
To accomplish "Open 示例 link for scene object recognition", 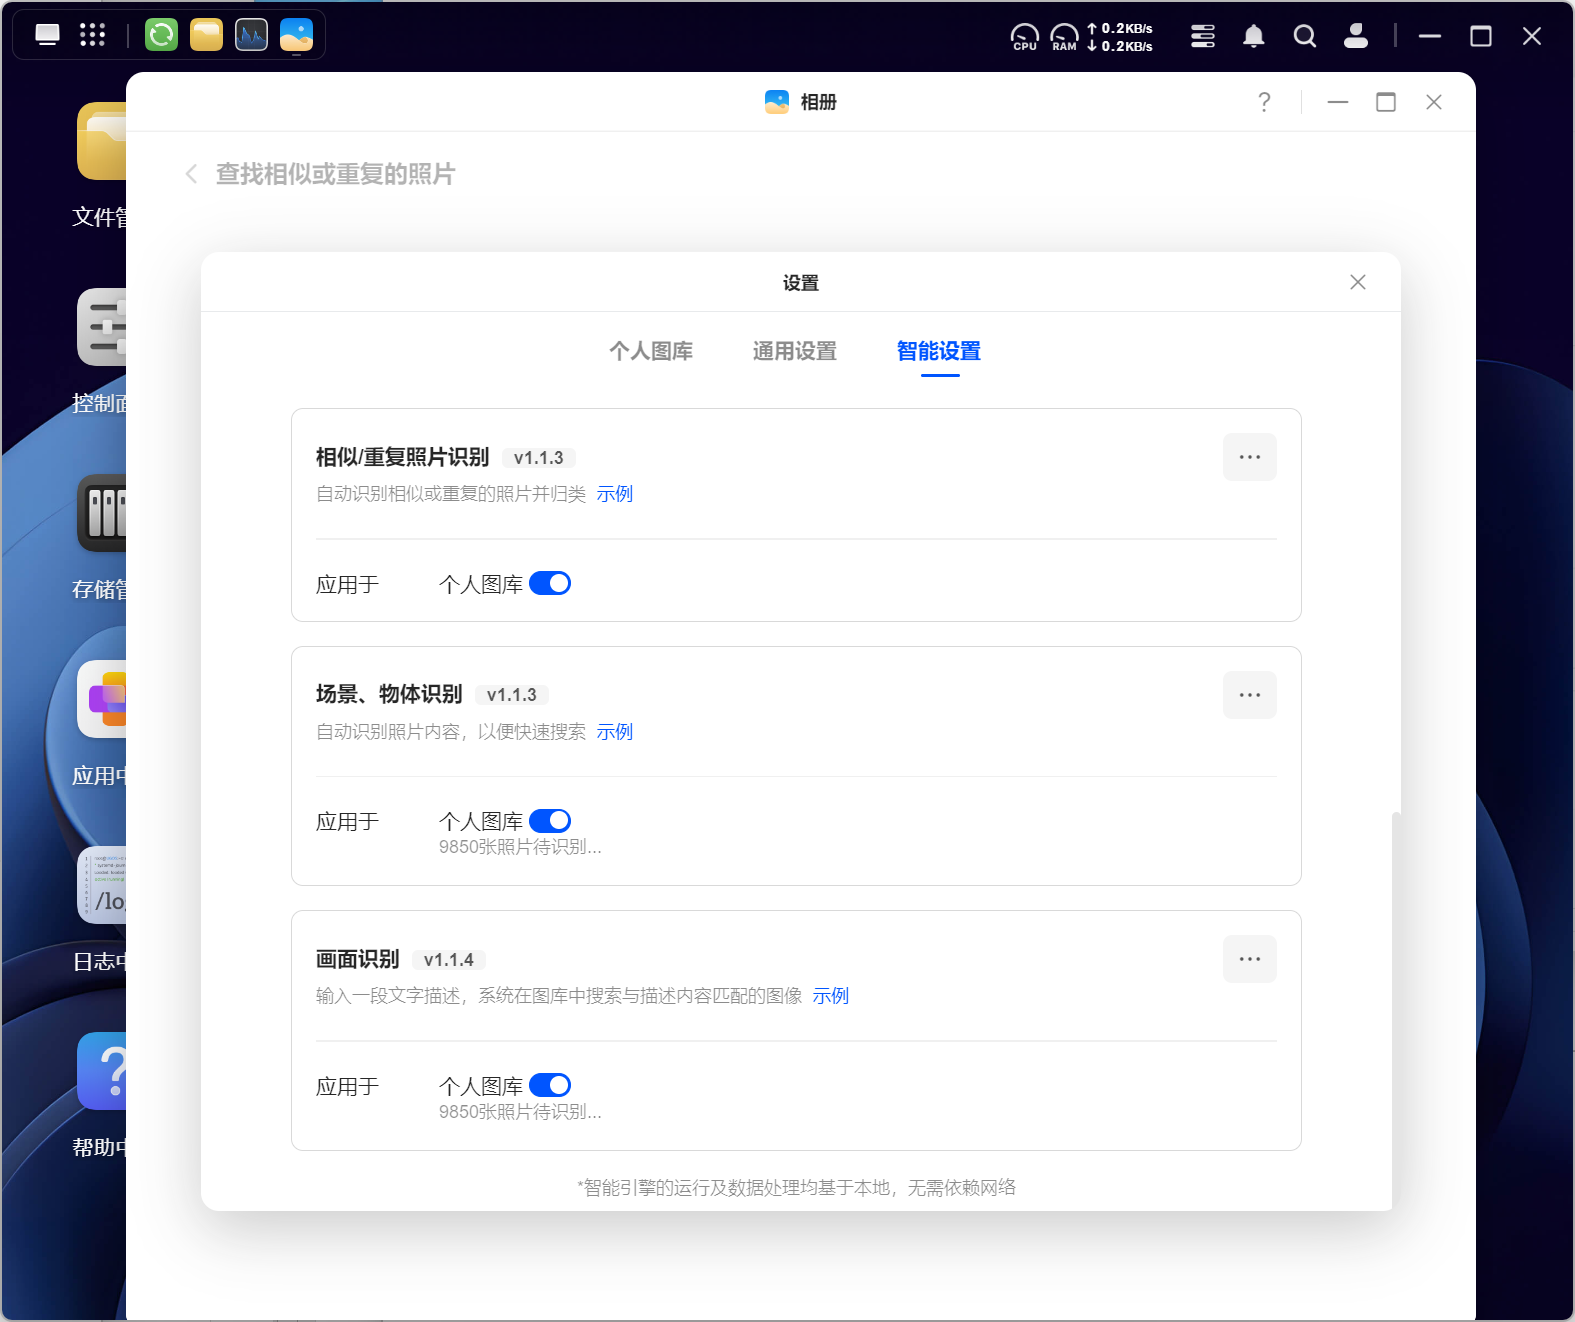I will pyautogui.click(x=615, y=732).
